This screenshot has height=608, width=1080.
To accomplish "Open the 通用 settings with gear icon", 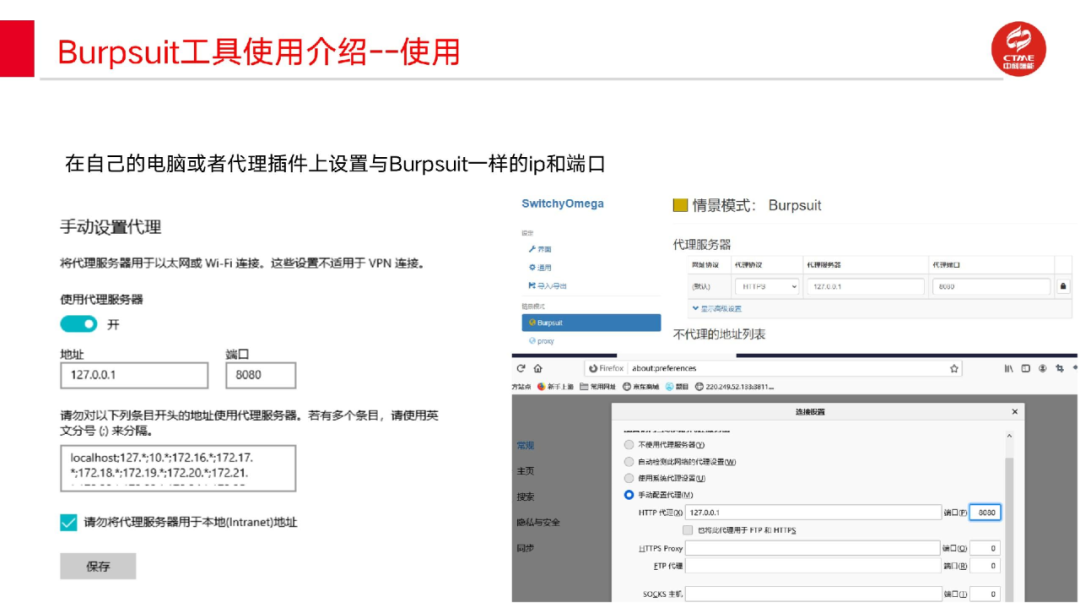I will tap(540, 267).
